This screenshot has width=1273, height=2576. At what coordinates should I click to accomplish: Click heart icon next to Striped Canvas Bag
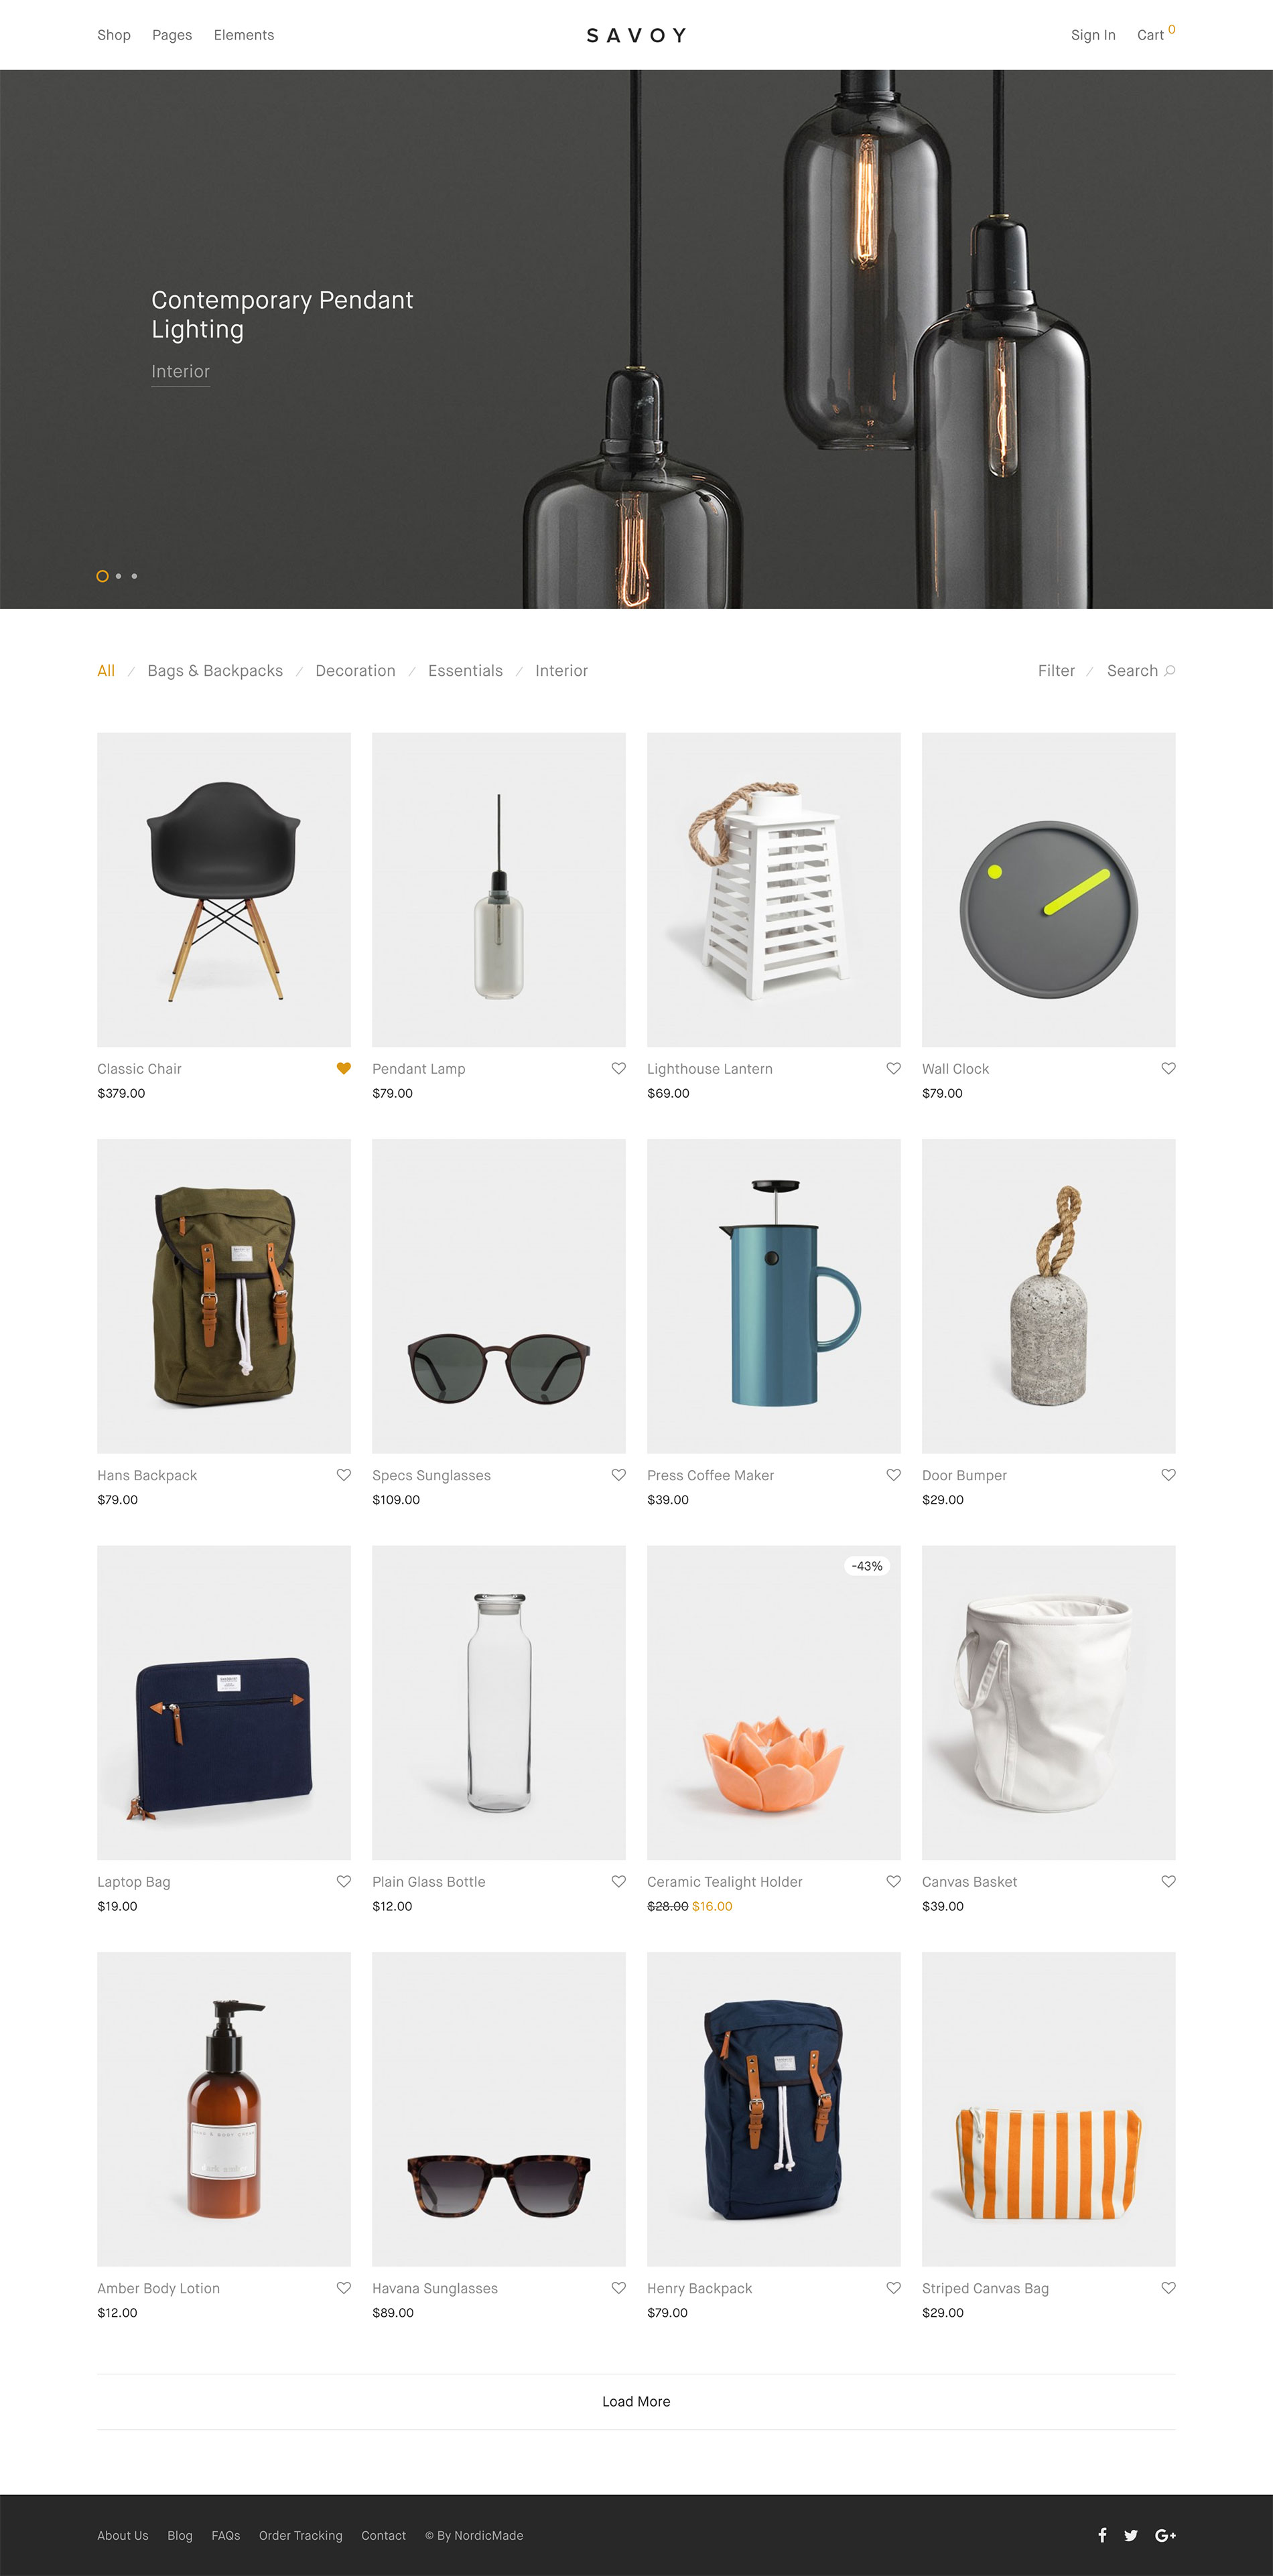1168,2288
